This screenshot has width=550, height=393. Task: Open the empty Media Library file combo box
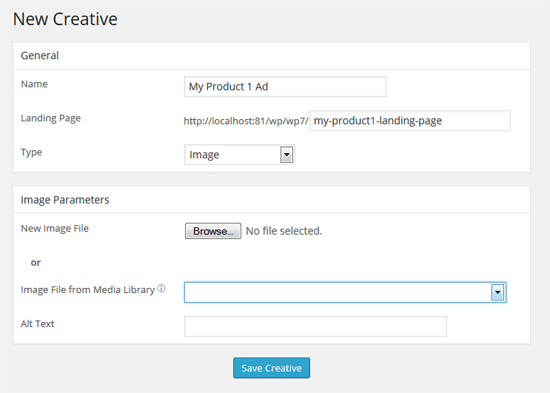[x=345, y=292]
